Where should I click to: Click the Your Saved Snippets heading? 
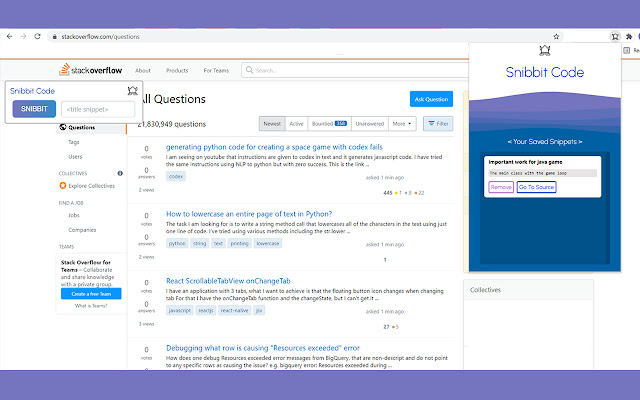click(544, 142)
